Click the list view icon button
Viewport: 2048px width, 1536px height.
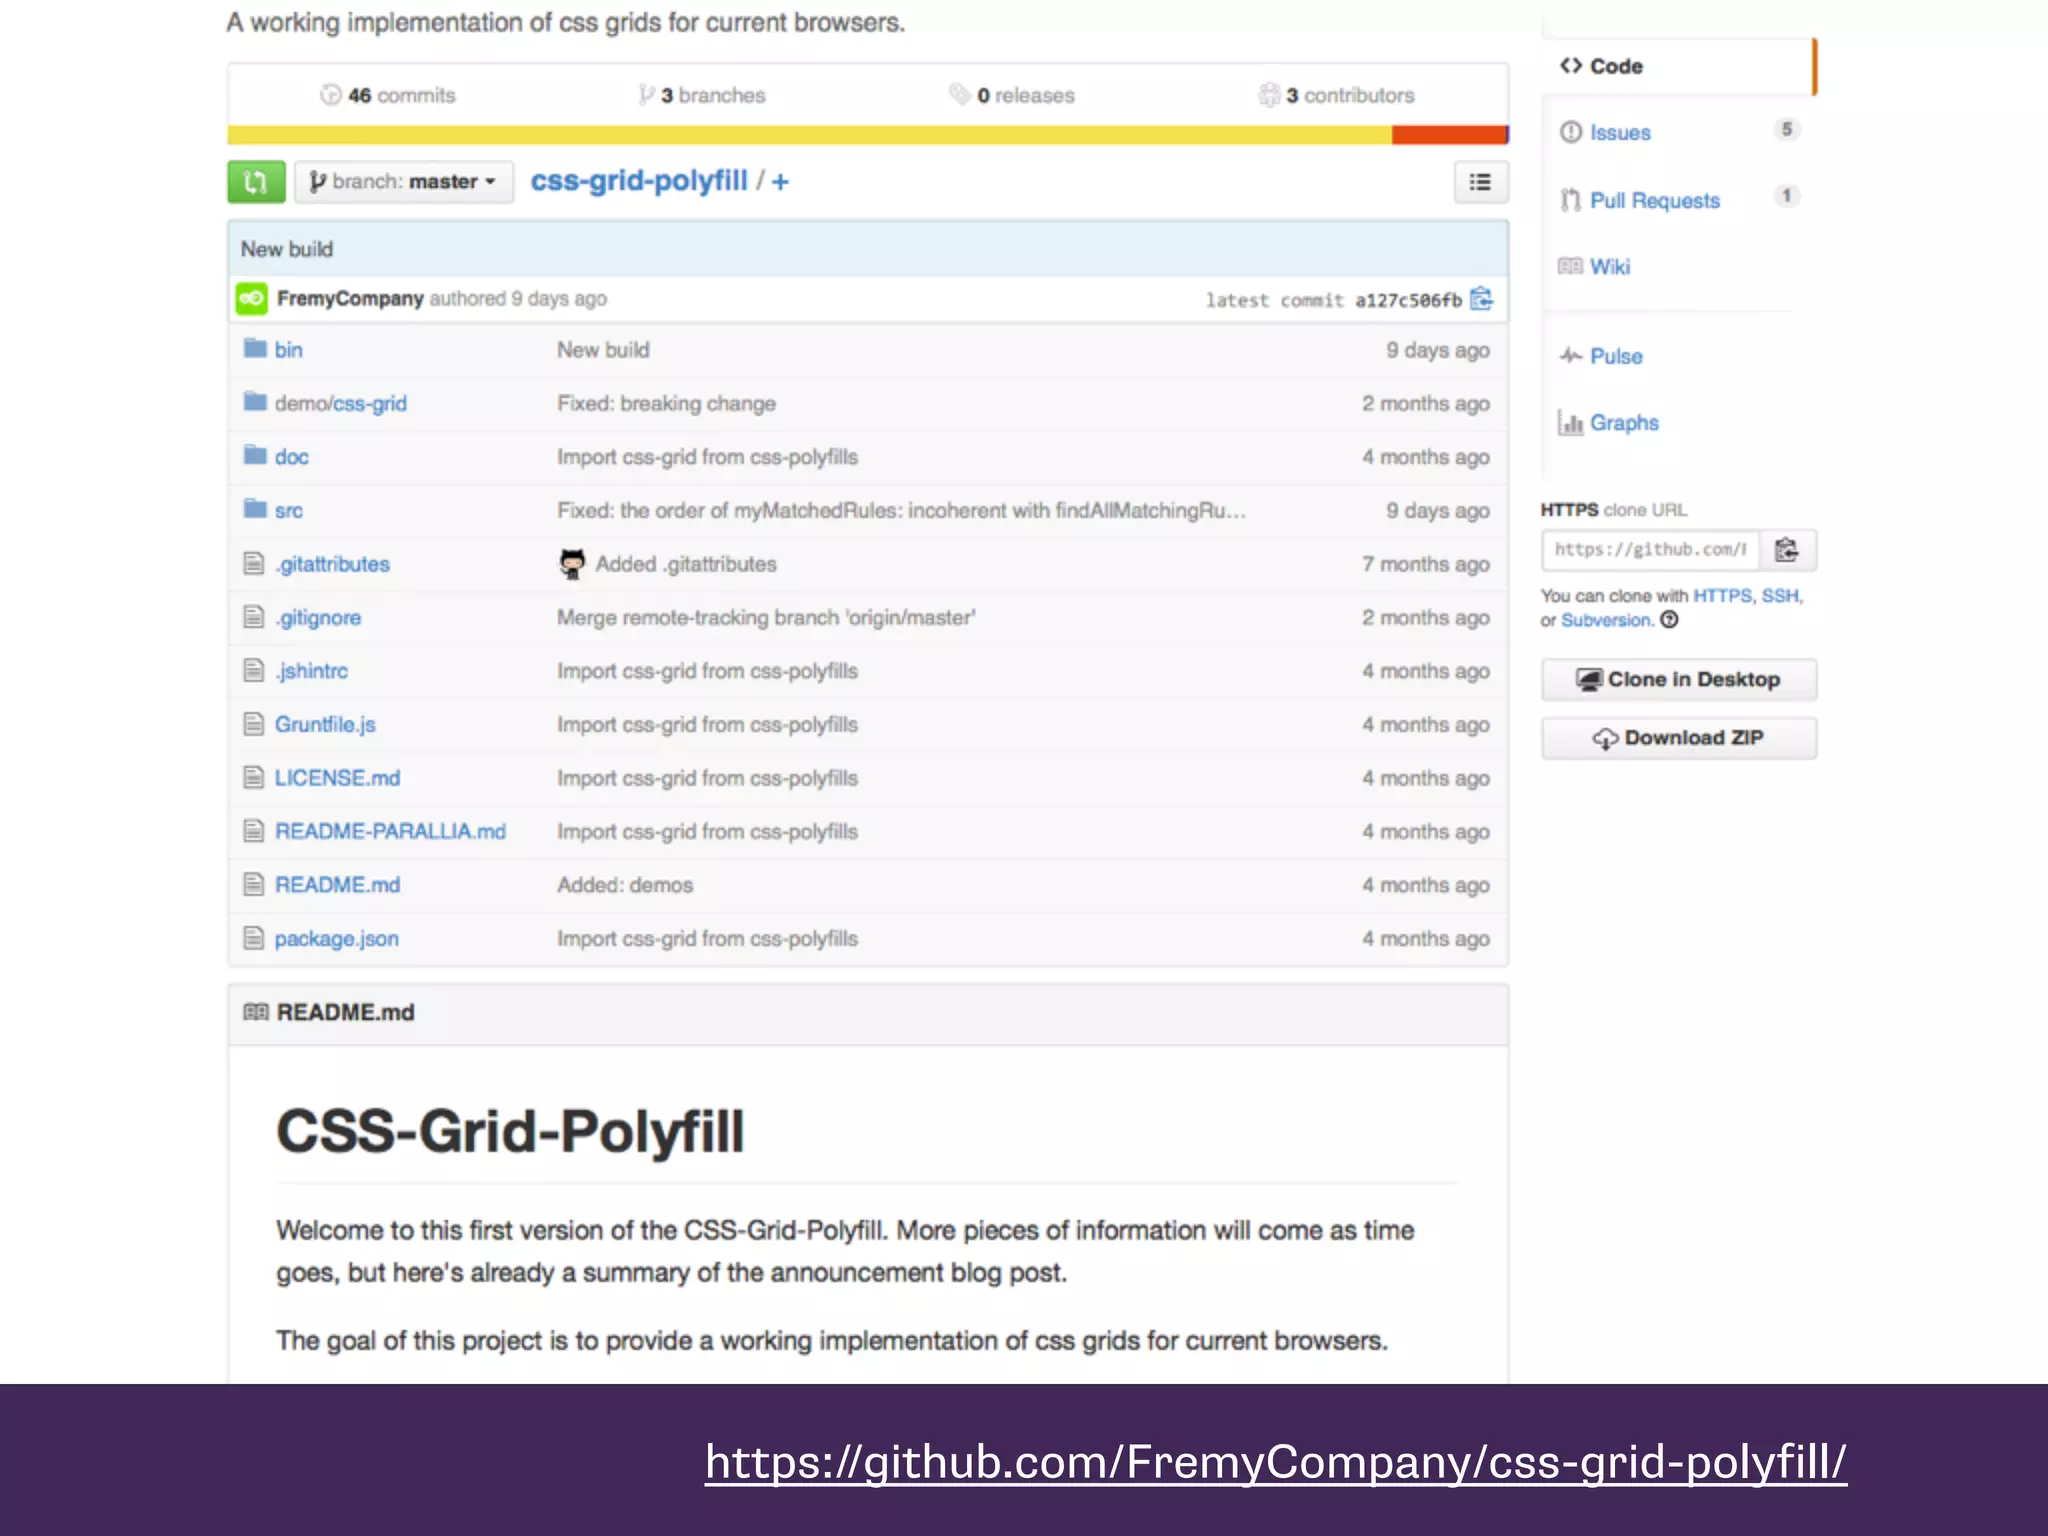pos(1480,182)
